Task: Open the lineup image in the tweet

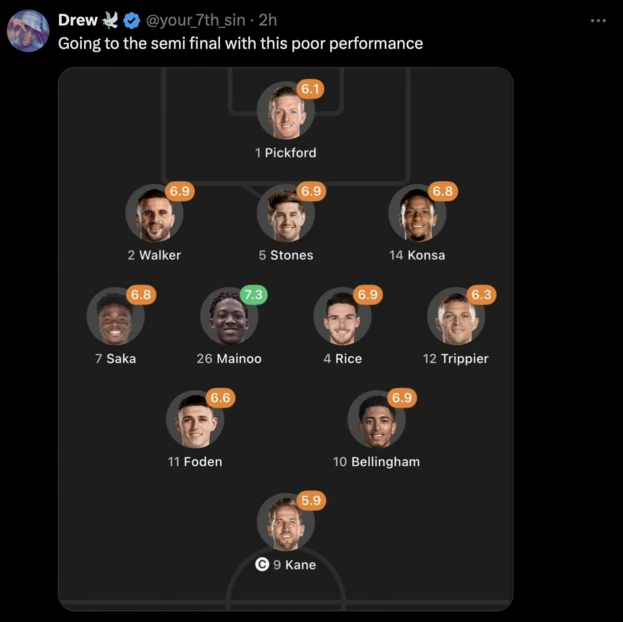Action: [285, 340]
